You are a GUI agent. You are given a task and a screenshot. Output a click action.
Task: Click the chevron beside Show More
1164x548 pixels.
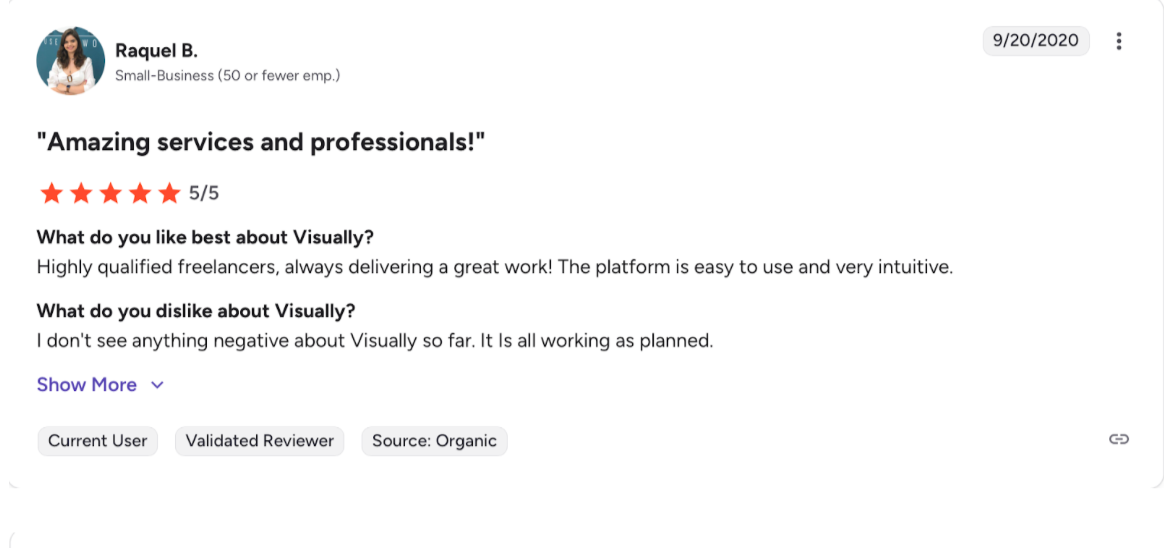tap(157, 385)
